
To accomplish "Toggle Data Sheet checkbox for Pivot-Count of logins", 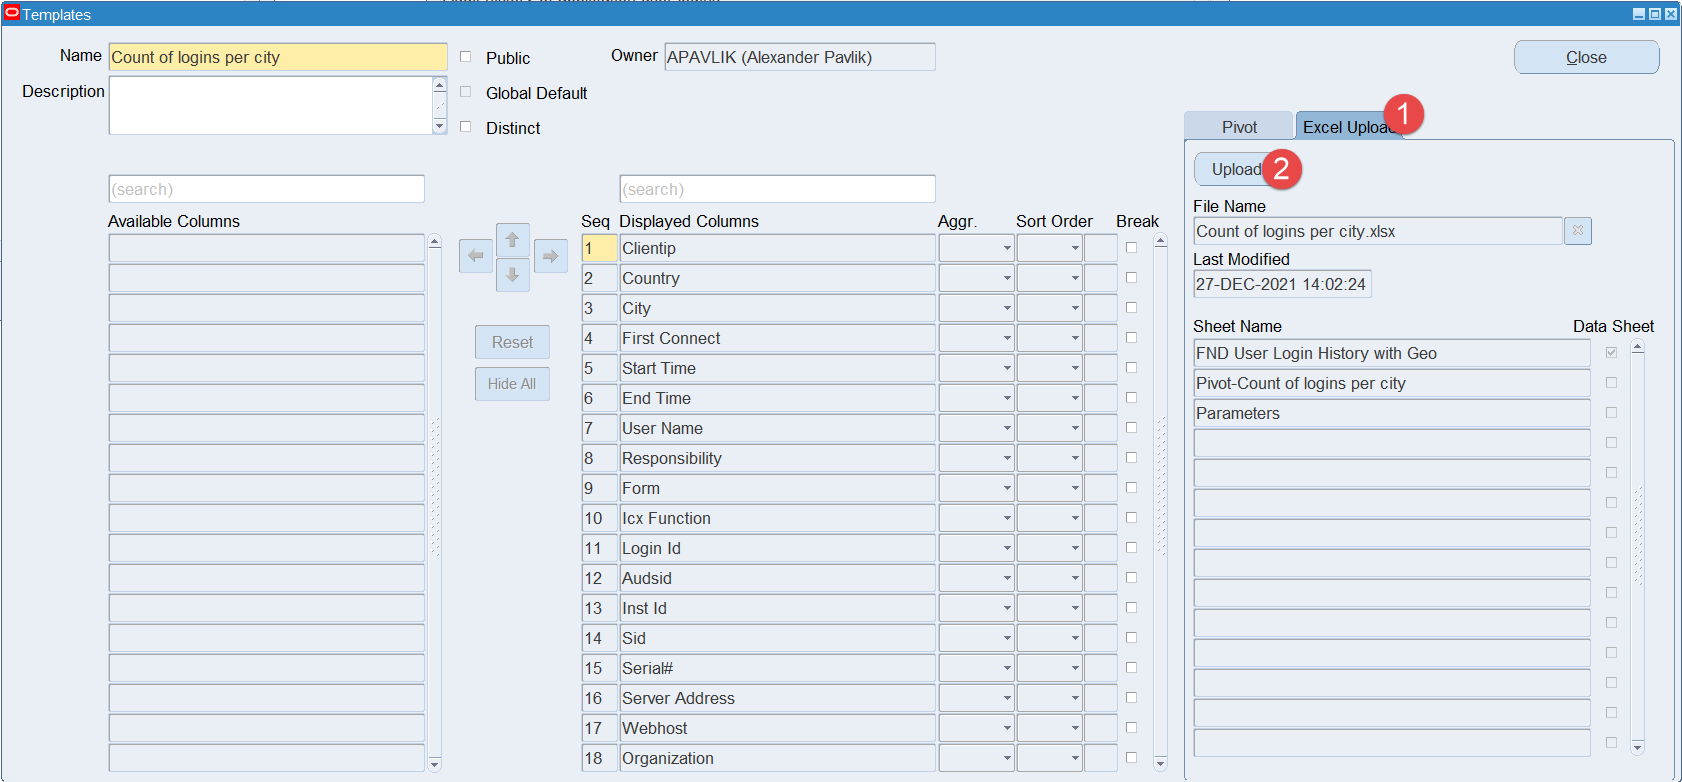I will point(1612,383).
